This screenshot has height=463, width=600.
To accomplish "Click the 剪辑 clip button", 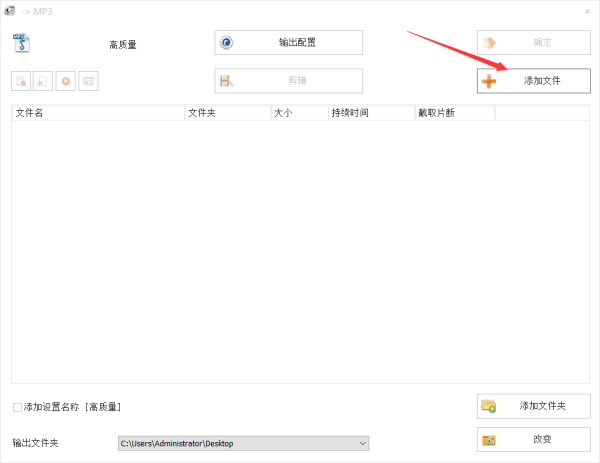I will pos(289,81).
